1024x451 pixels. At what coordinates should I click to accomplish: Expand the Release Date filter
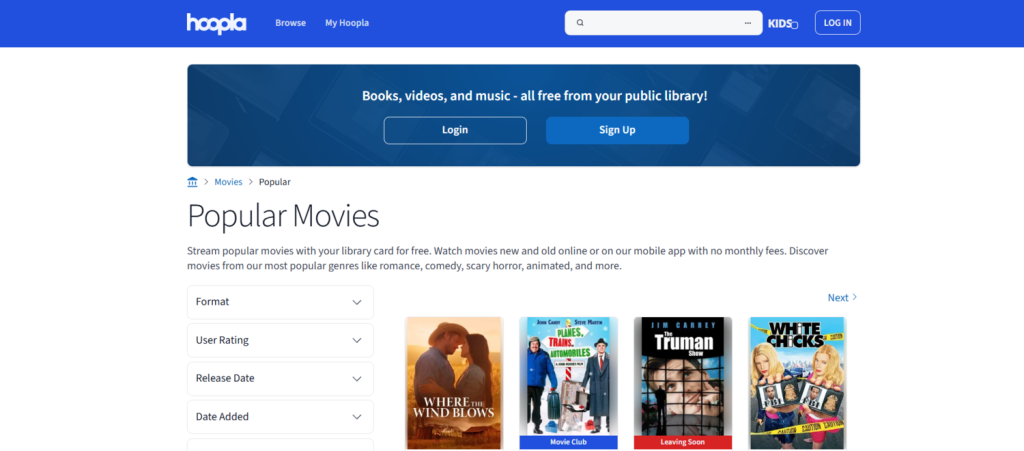[280, 379]
